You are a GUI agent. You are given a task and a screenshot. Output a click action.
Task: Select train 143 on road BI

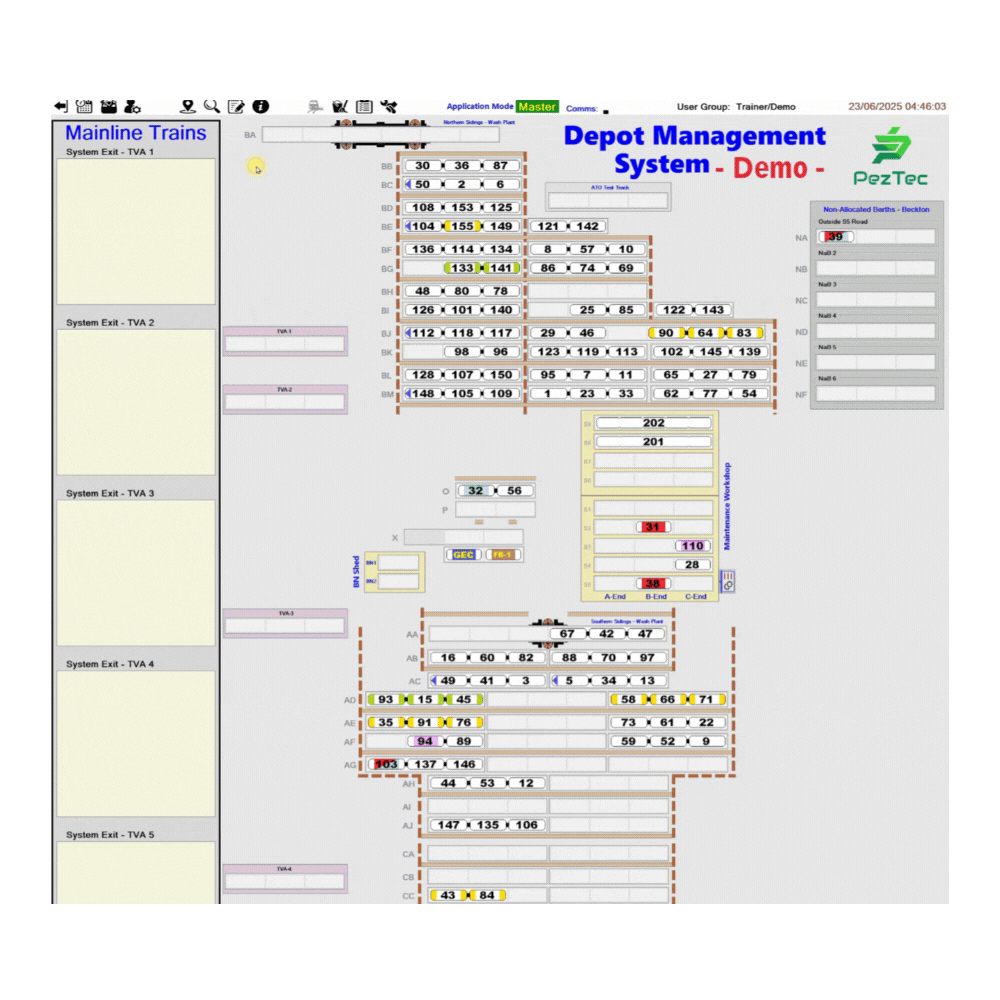(x=713, y=310)
